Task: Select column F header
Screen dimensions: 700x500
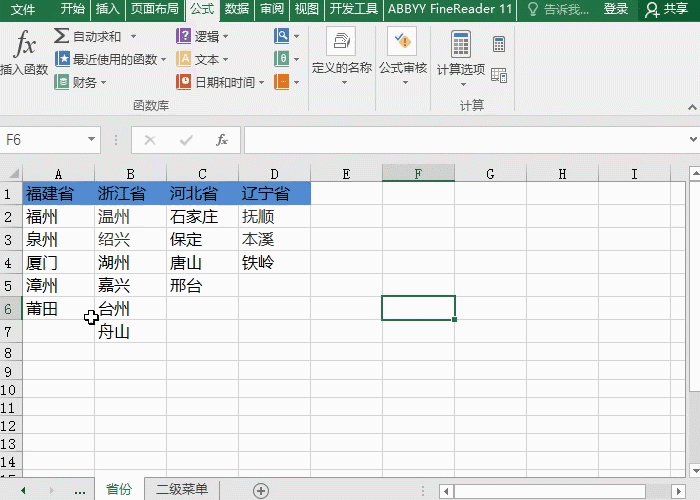Action: pos(418,173)
